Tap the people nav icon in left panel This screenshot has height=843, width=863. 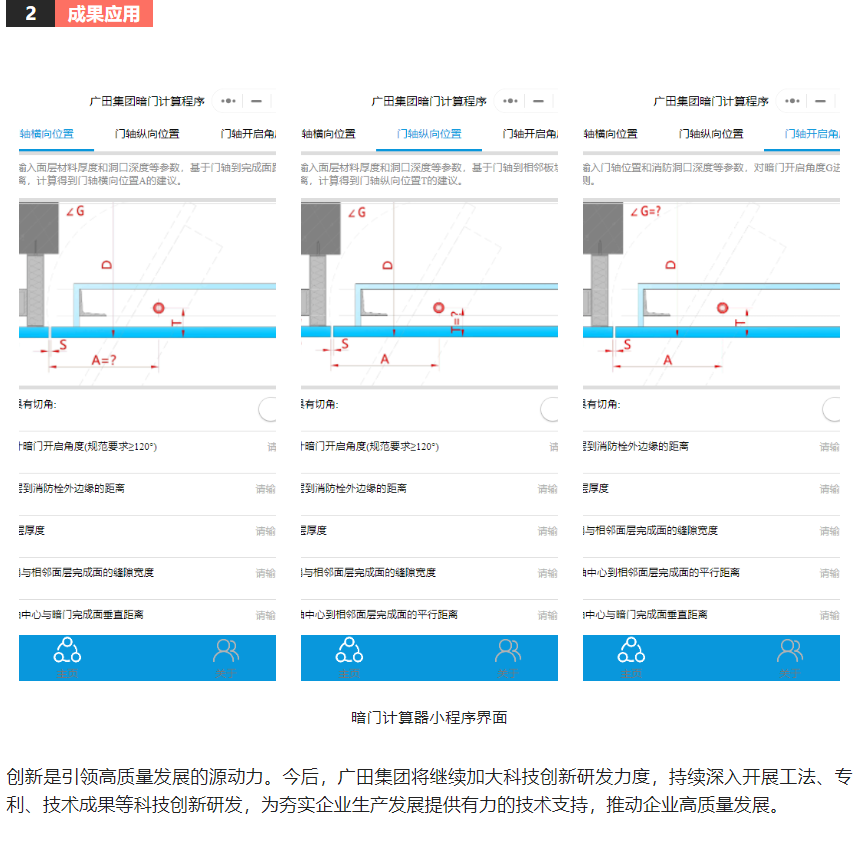pos(227,652)
